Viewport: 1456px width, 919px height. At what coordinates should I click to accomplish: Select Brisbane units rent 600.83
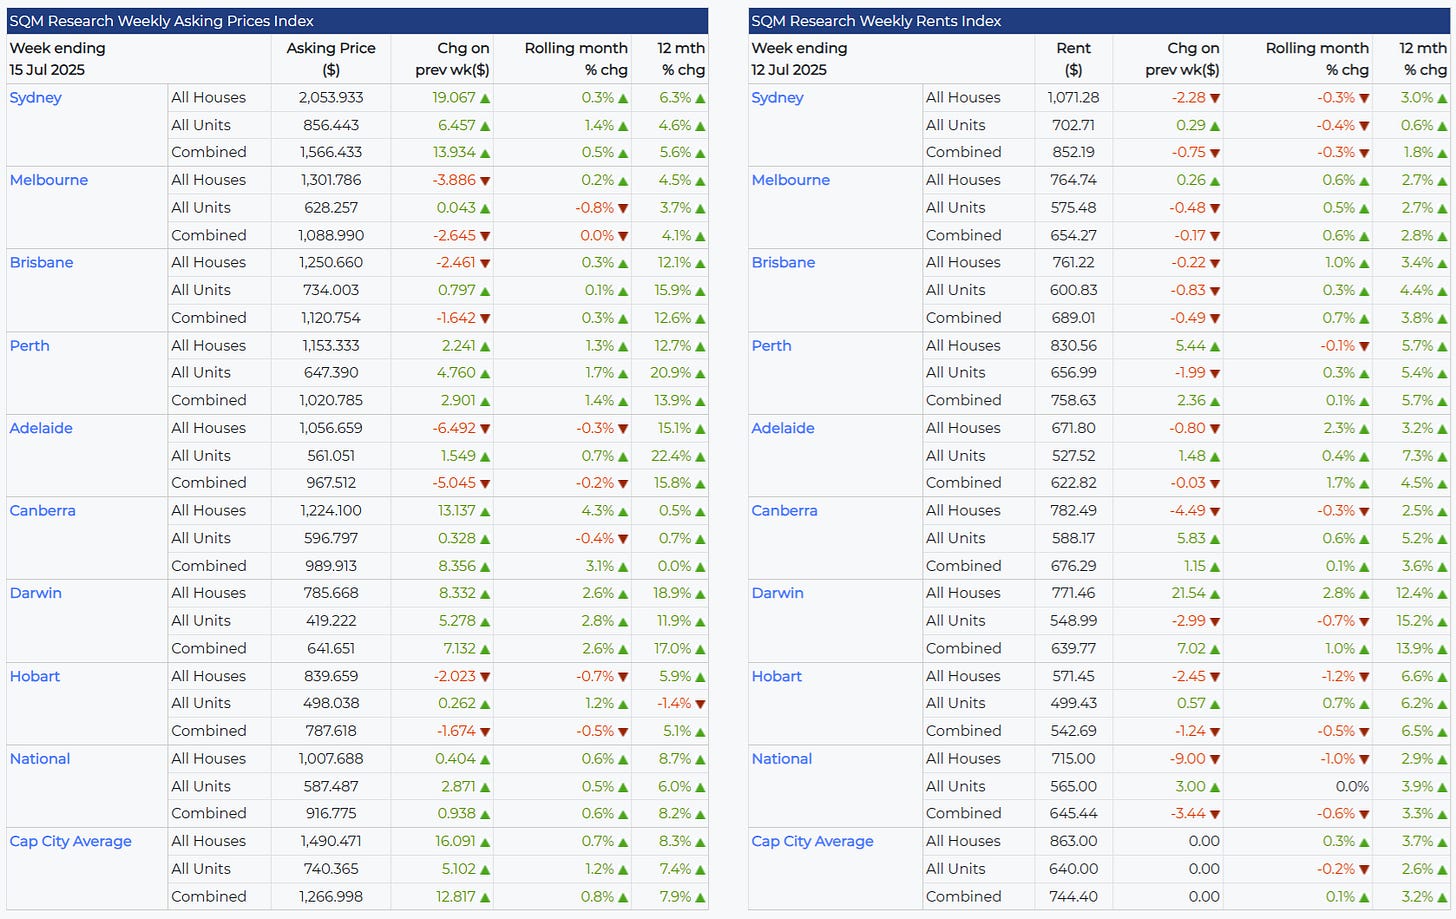(1073, 290)
